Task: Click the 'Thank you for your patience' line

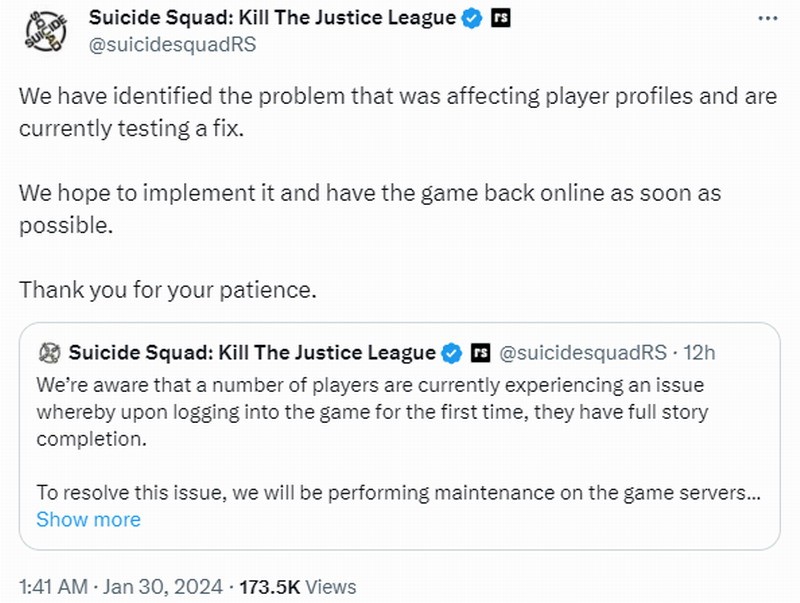Action: tap(168, 290)
